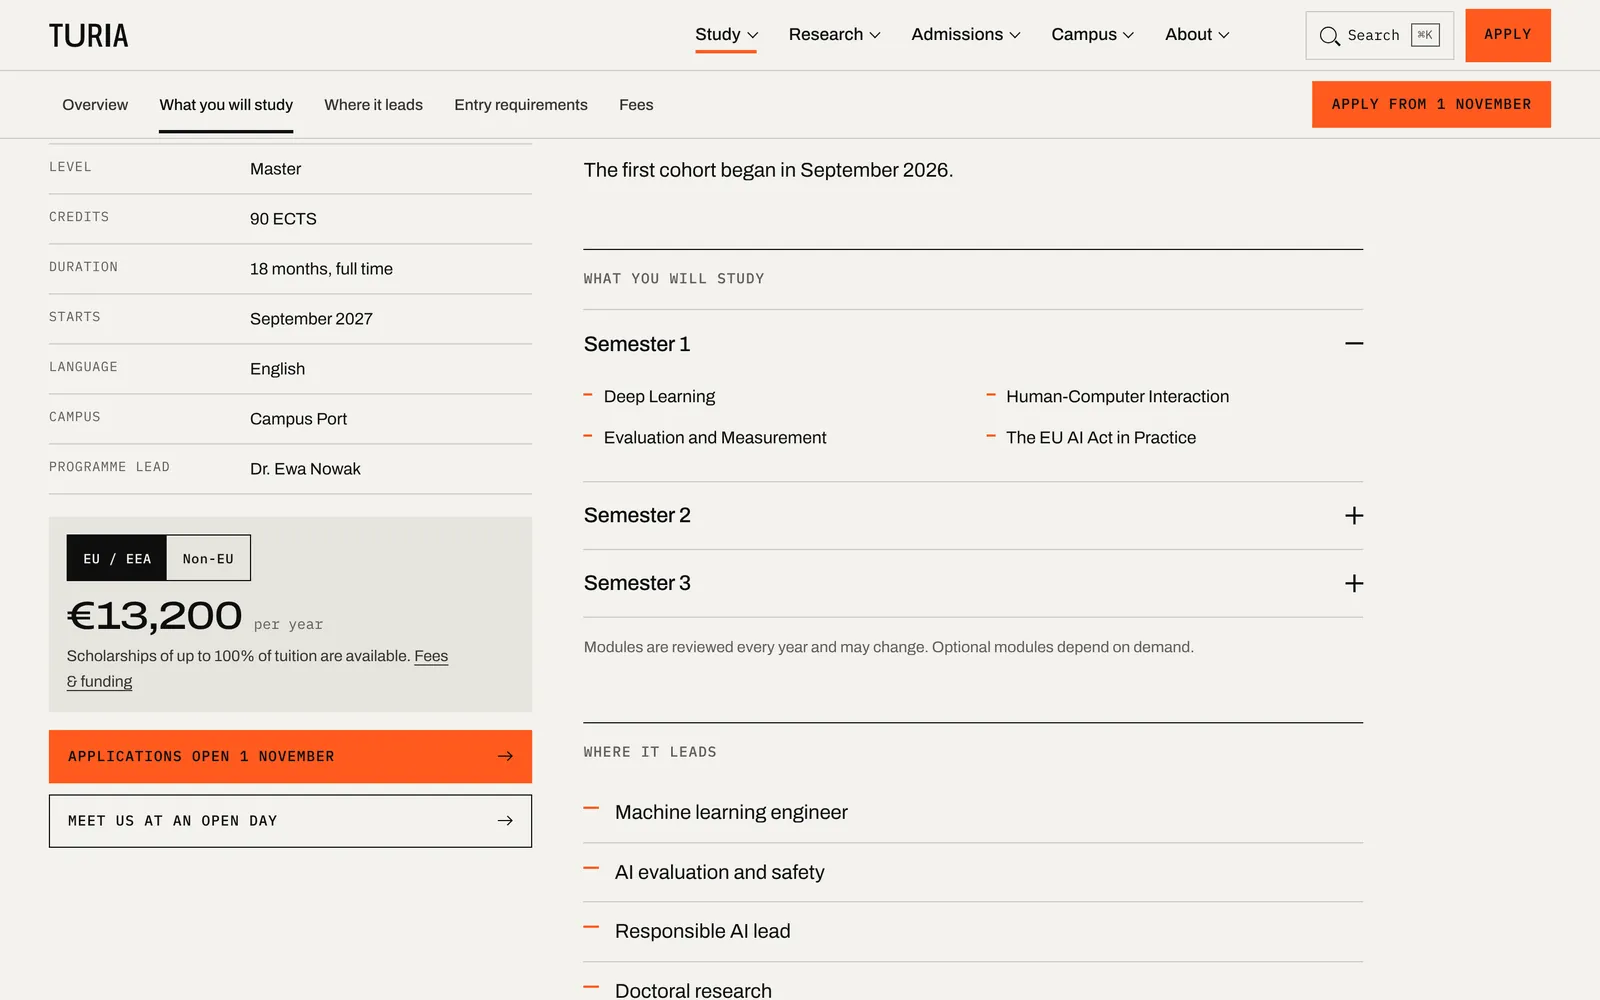Click Machine learning engineer career item
Screen dimensions: 1600x1000
[x=731, y=812]
